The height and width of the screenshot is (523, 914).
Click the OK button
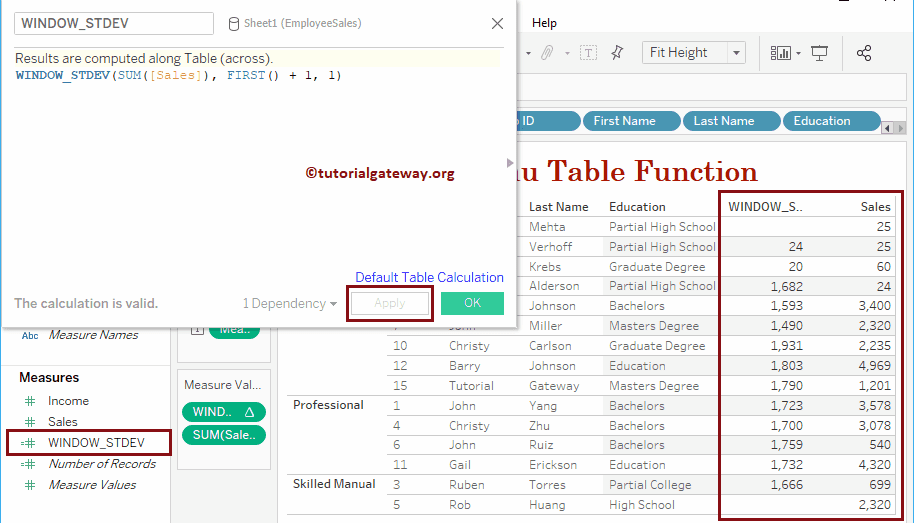[472, 303]
